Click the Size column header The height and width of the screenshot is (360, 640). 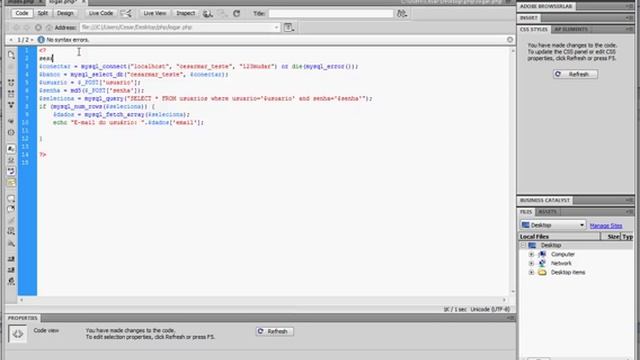[x=611, y=236]
